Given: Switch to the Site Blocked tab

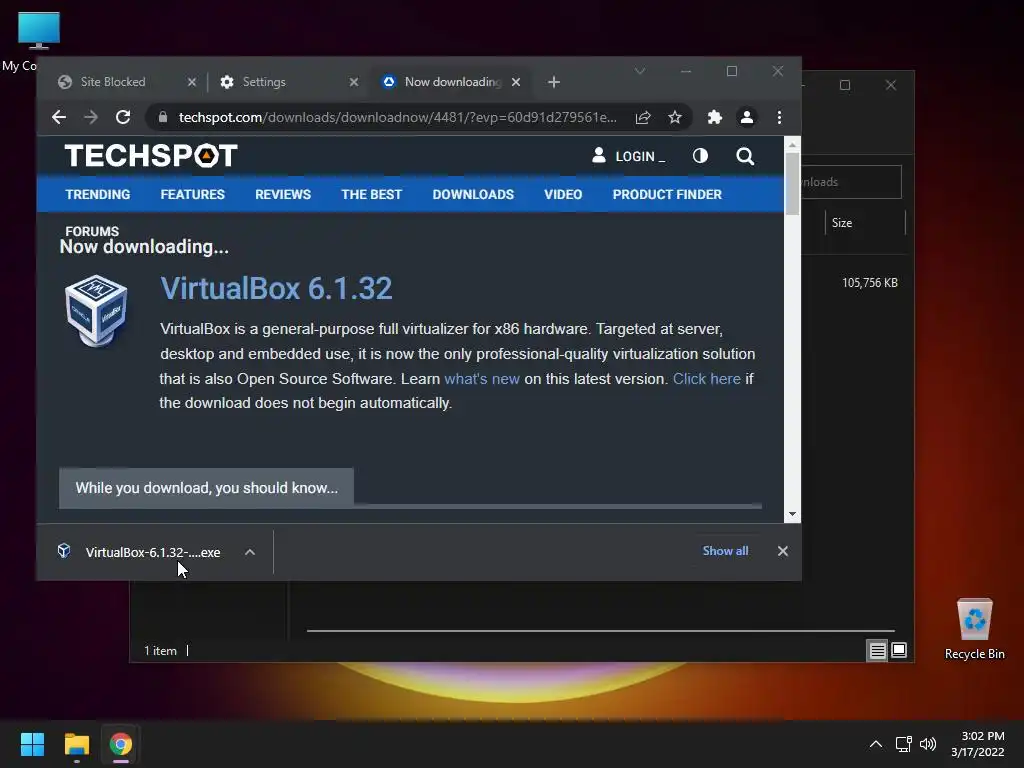Looking at the screenshot, I should point(113,82).
